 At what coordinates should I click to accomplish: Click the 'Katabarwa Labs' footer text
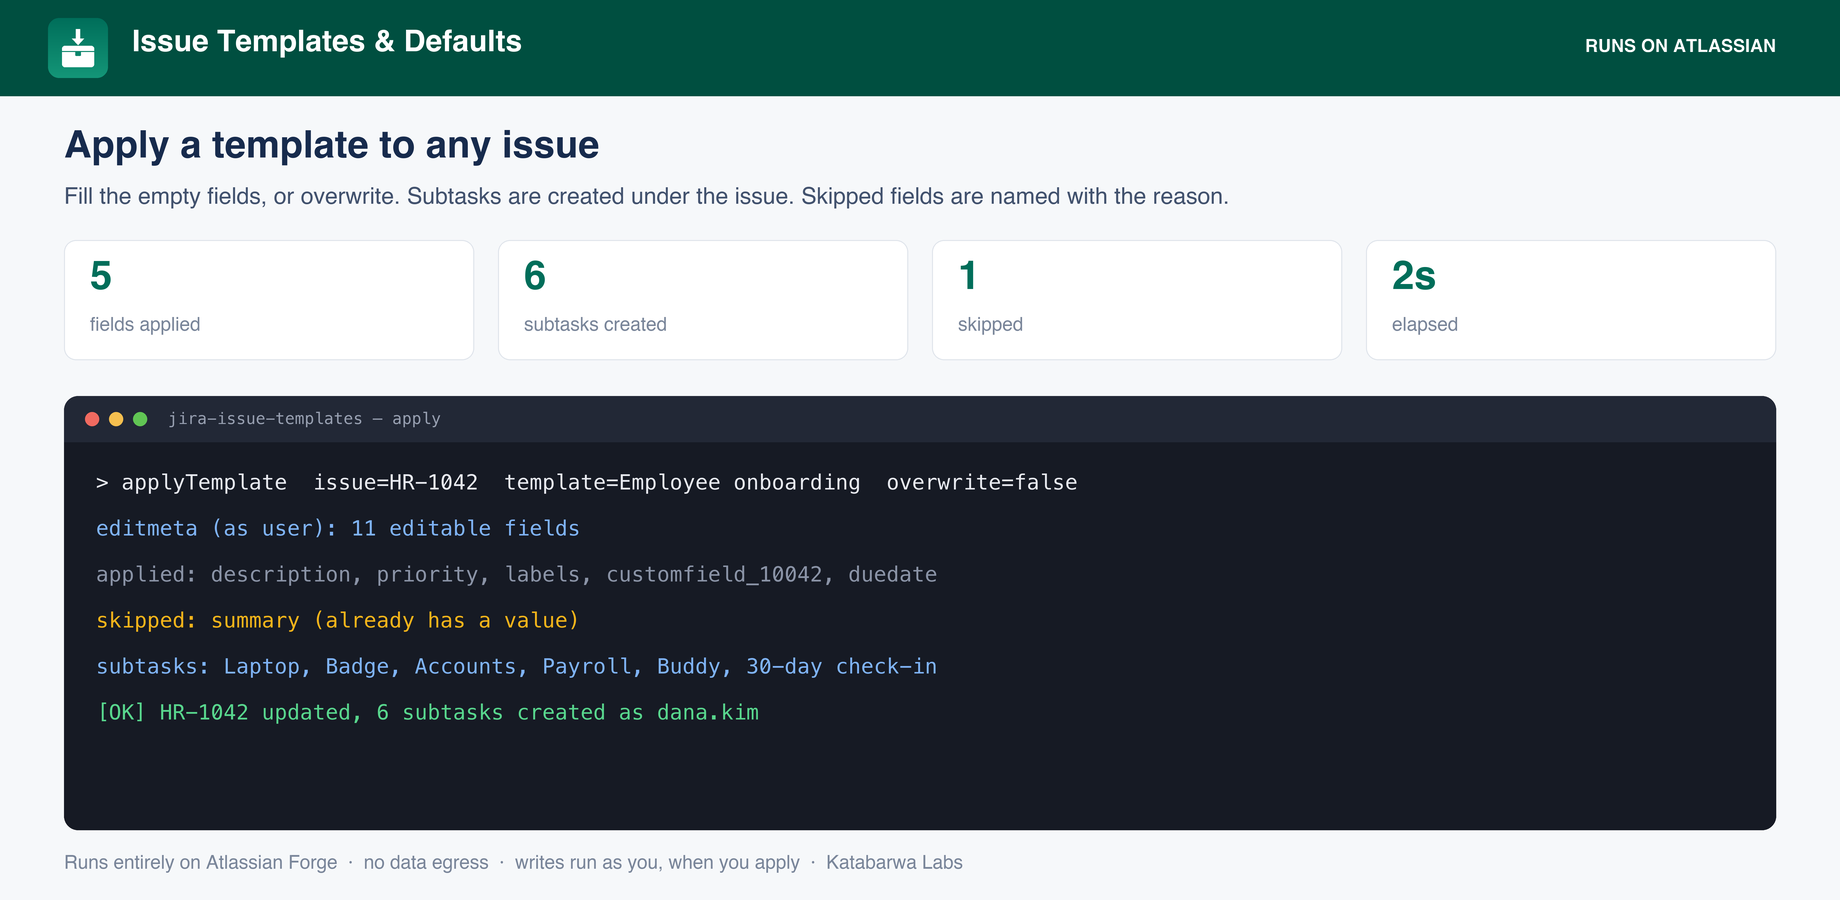pyautogui.click(x=894, y=862)
